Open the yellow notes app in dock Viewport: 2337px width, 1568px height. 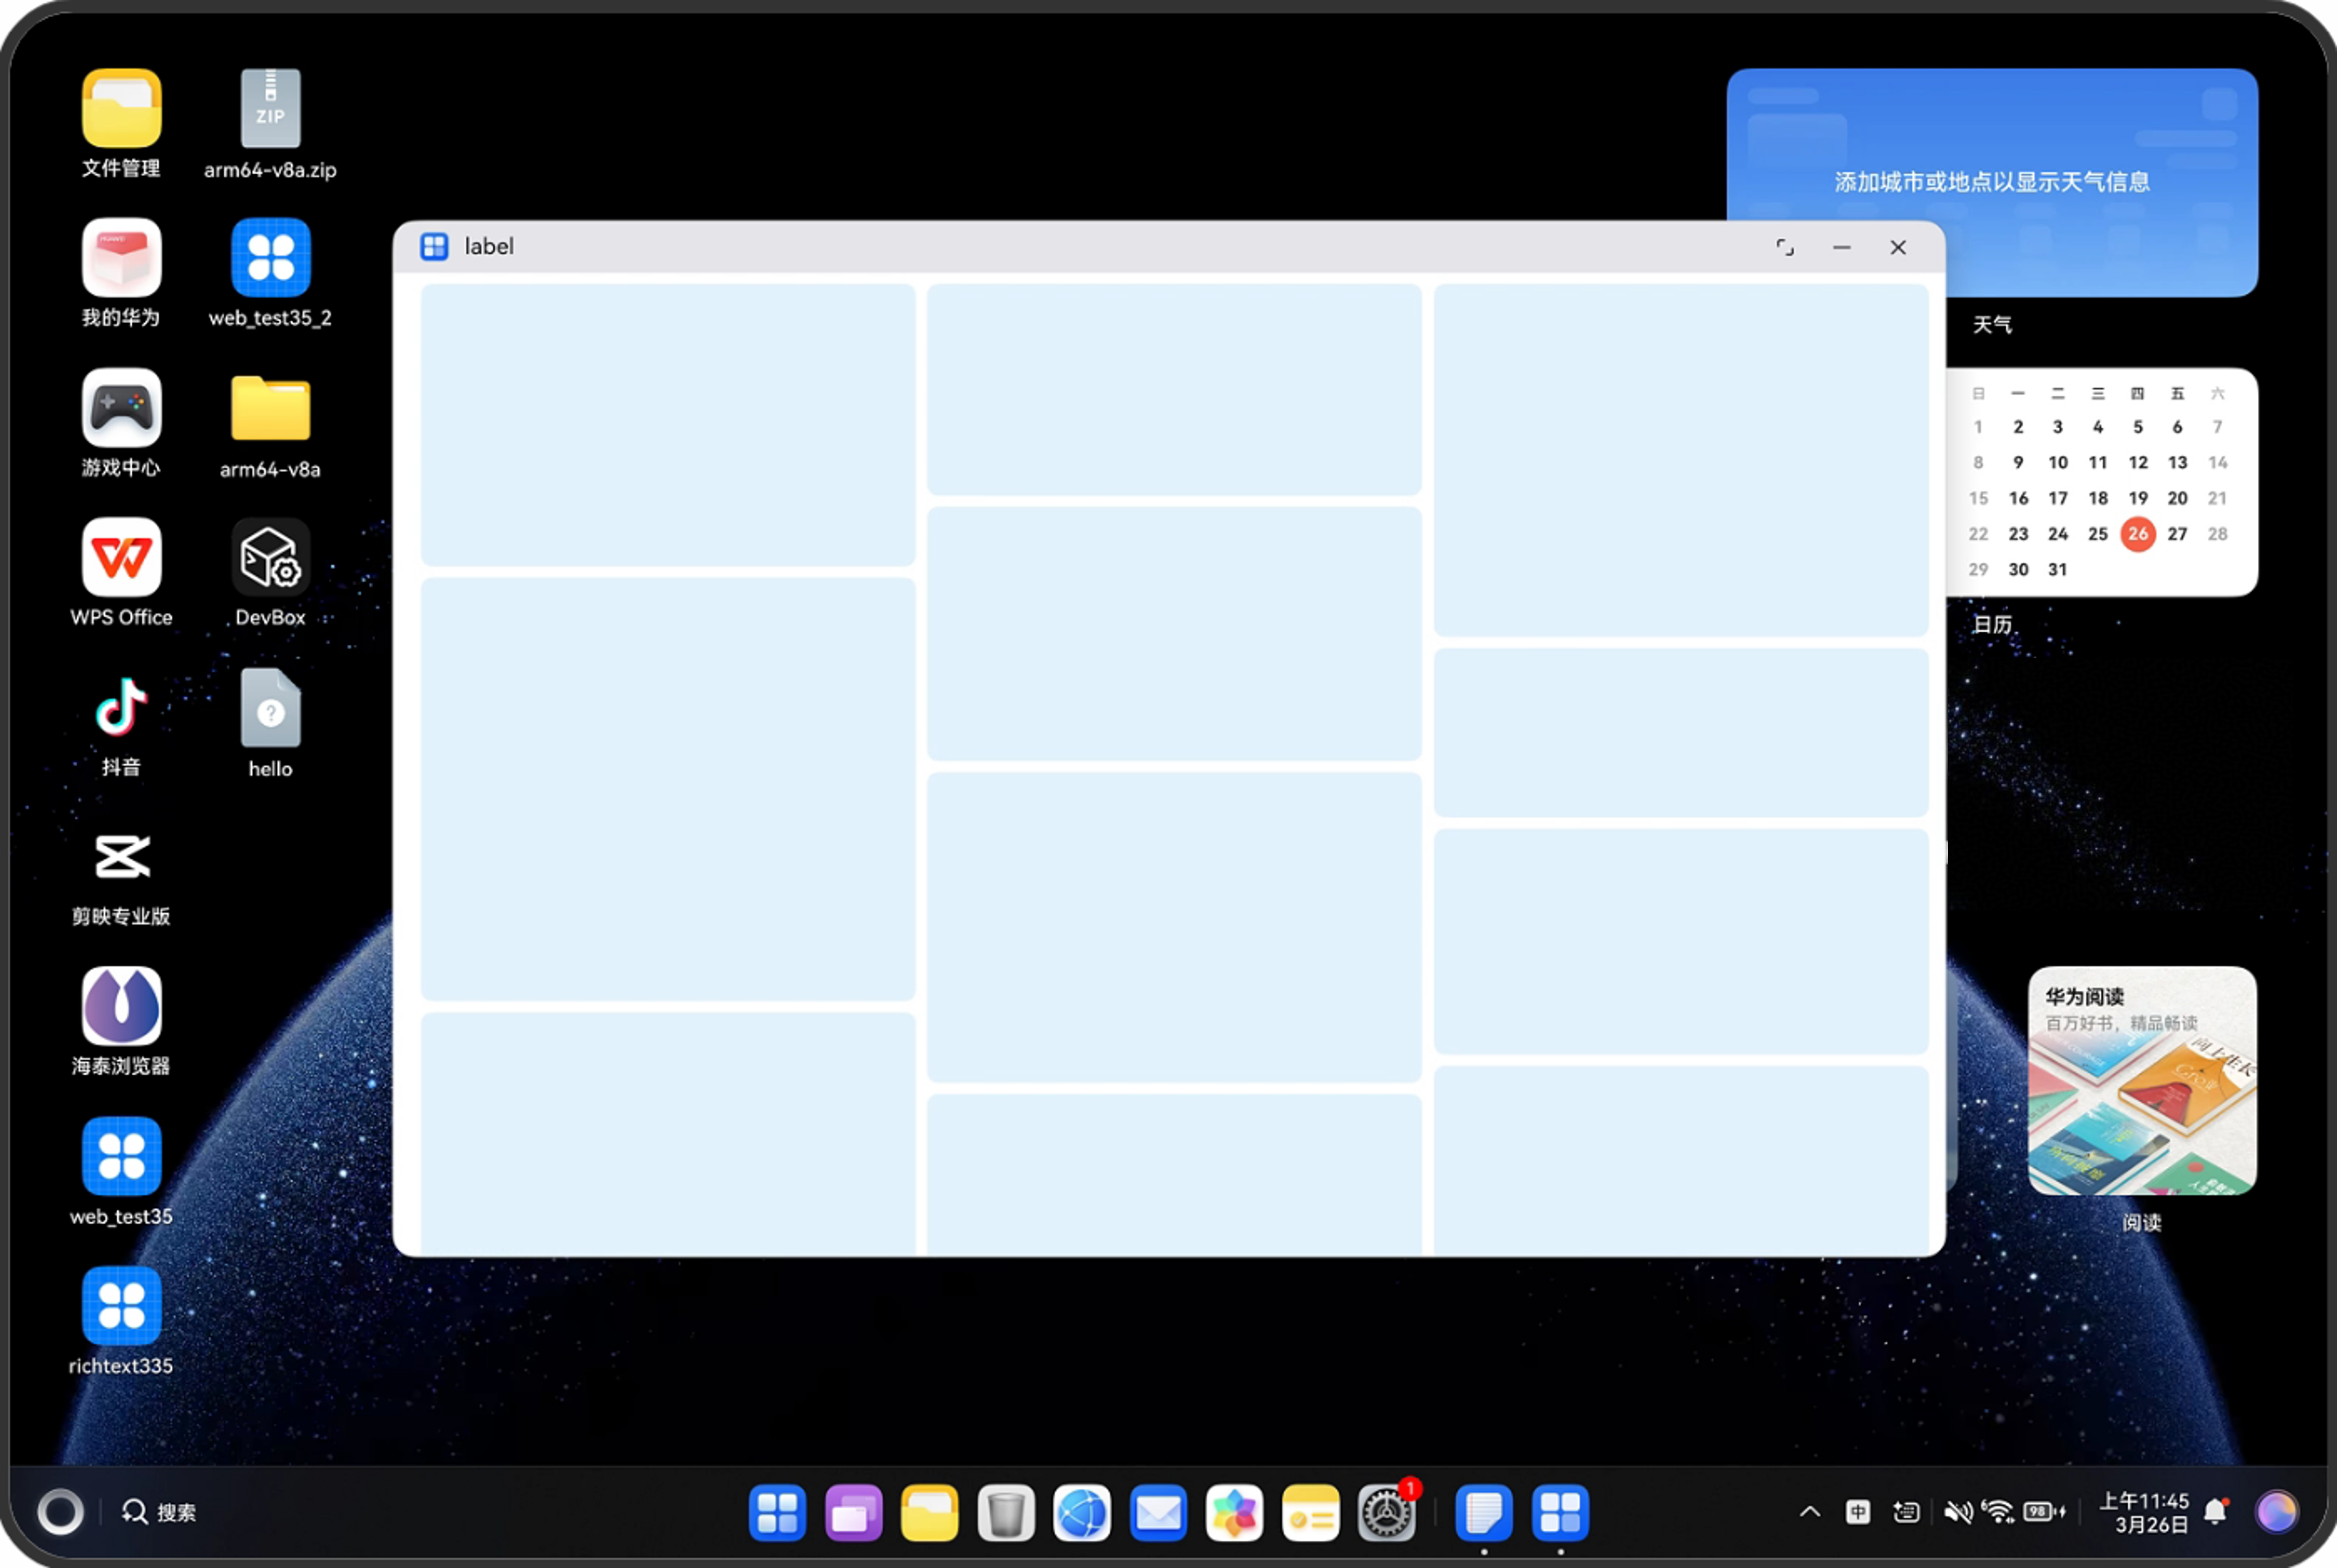tap(1310, 1512)
